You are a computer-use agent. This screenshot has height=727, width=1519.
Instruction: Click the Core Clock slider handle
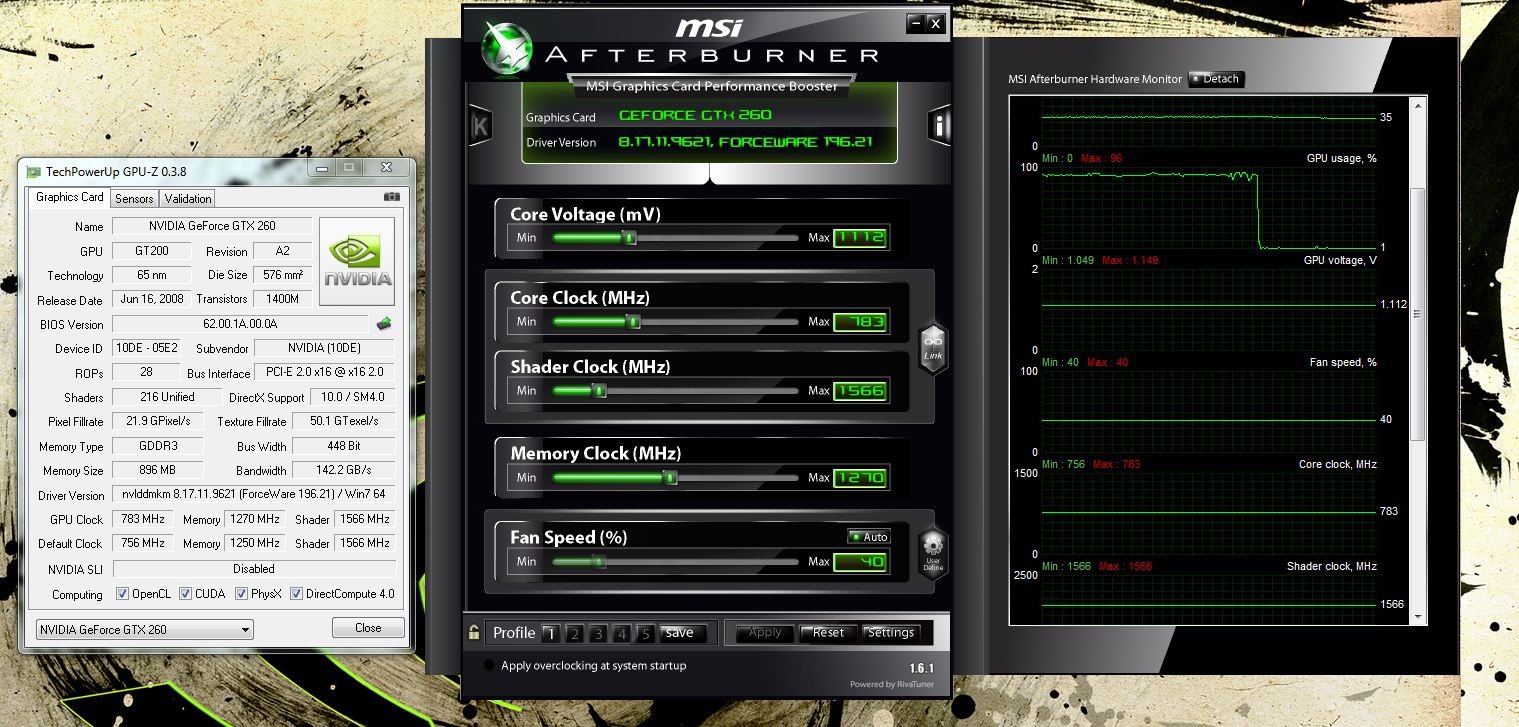633,322
